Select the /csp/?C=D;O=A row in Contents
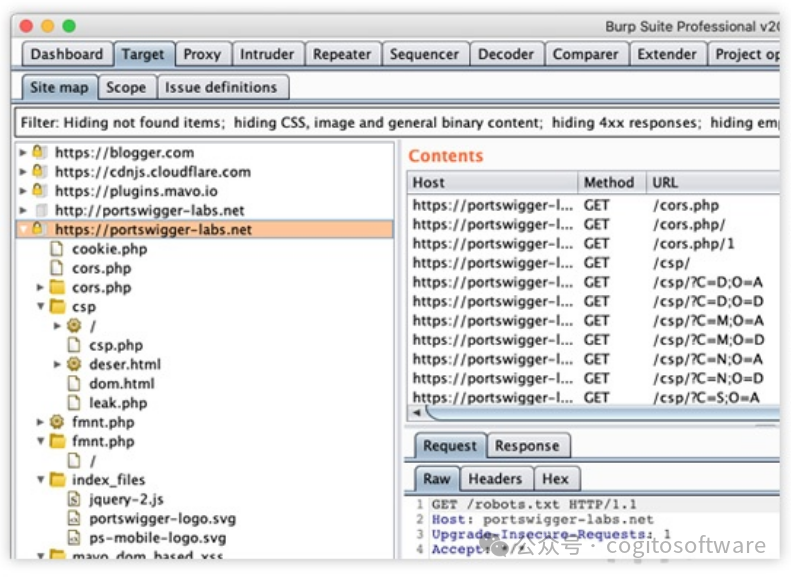 point(593,282)
